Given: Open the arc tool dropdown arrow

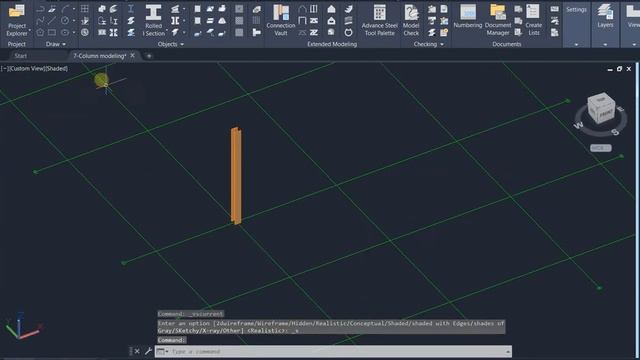Looking at the screenshot, I should pos(73,9).
